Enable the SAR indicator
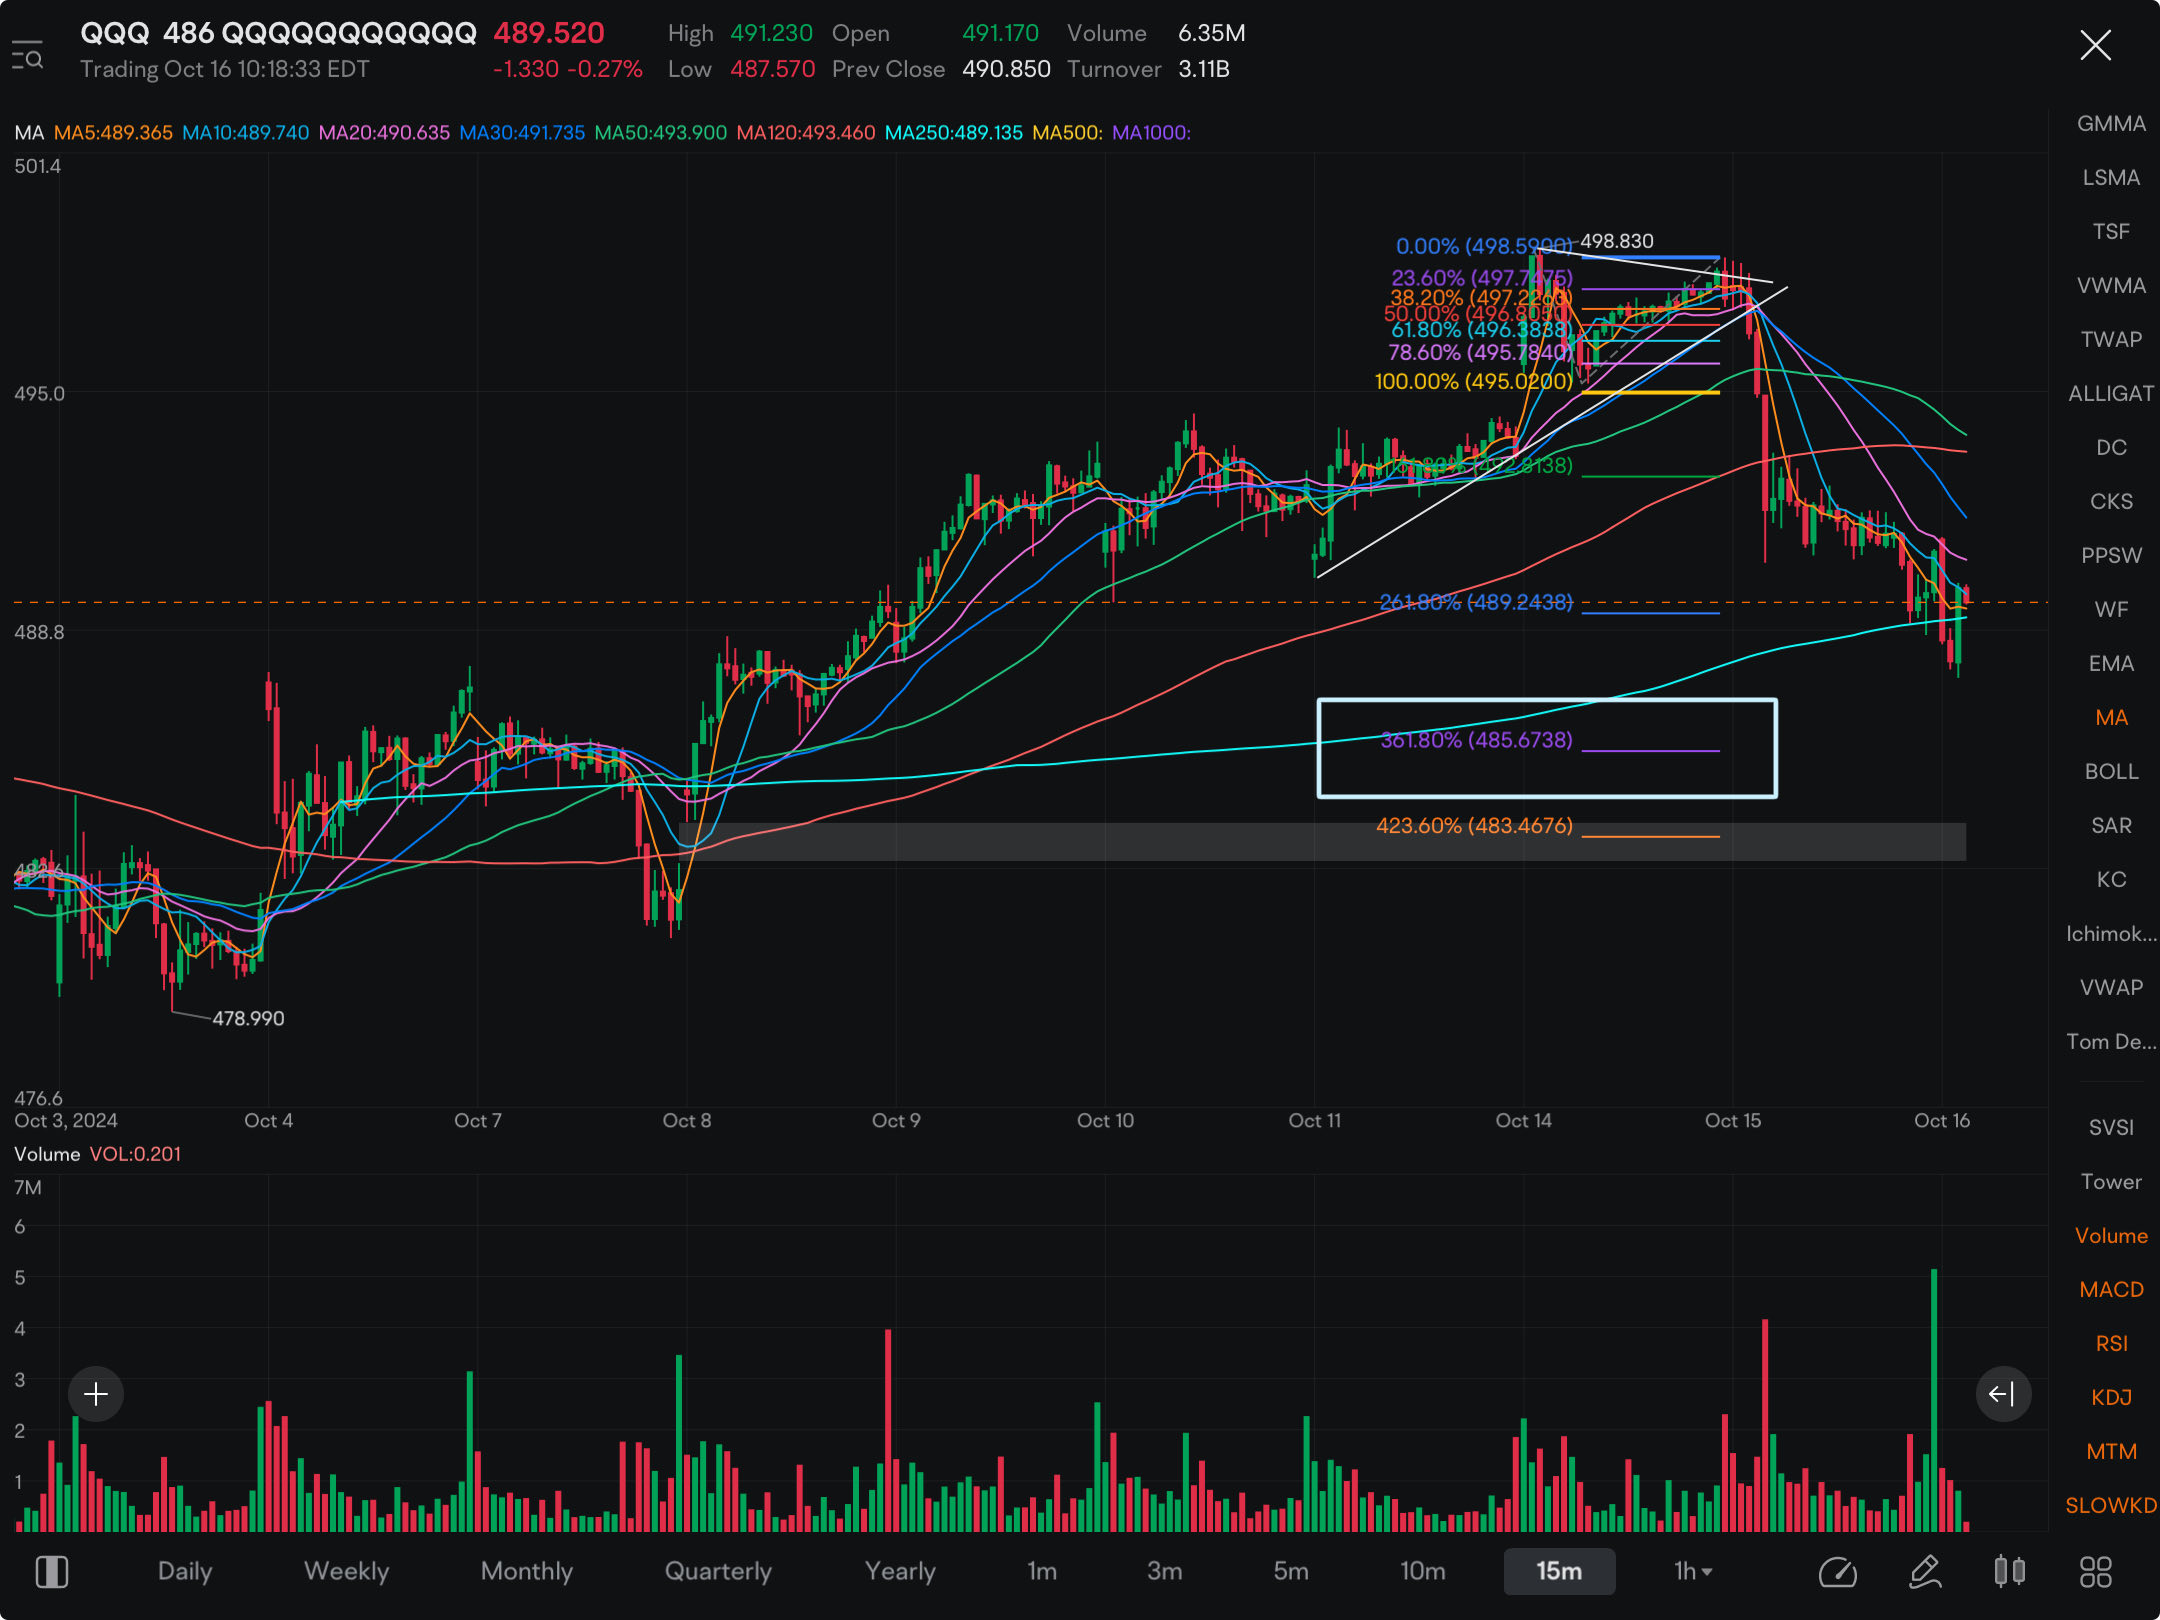2160x1620 pixels. pyautogui.click(x=2111, y=826)
